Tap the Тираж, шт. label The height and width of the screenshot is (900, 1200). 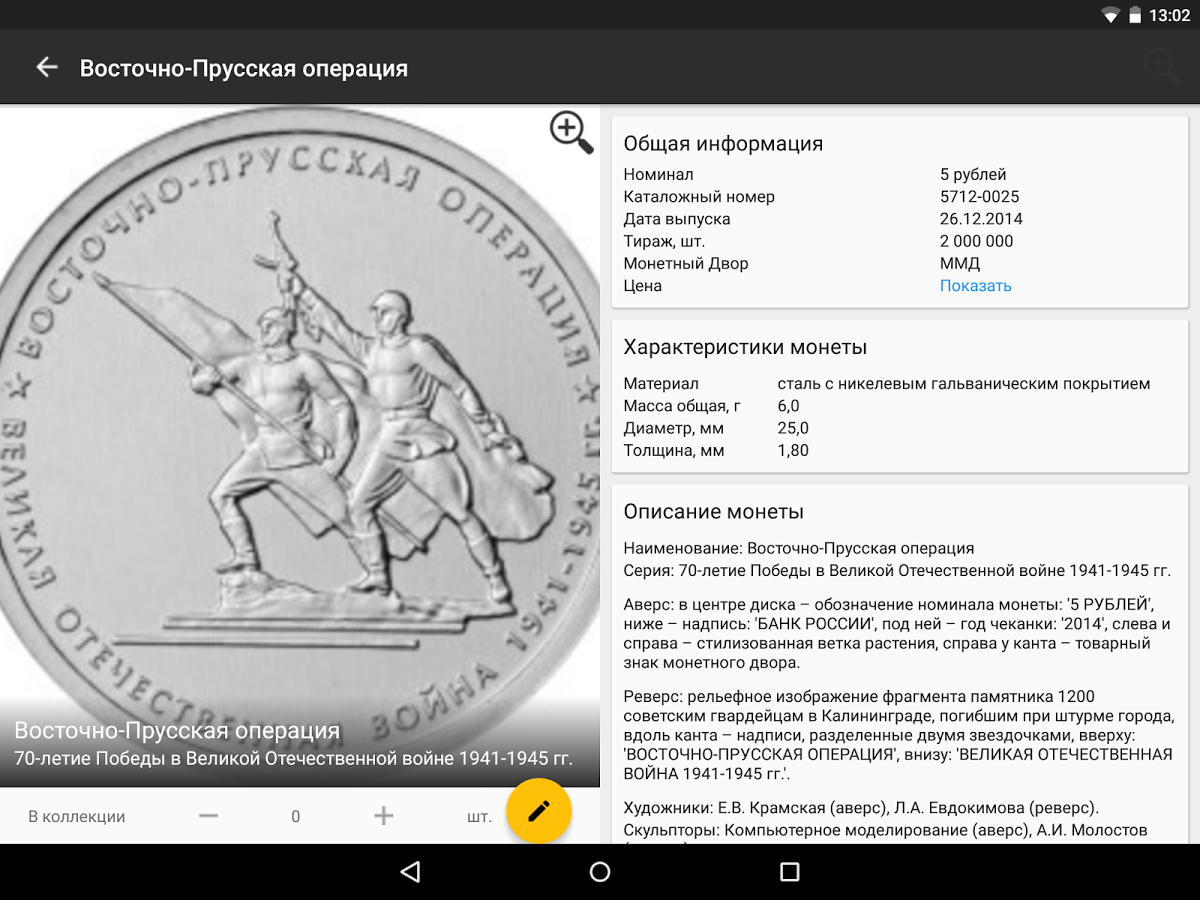coord(664,241)
